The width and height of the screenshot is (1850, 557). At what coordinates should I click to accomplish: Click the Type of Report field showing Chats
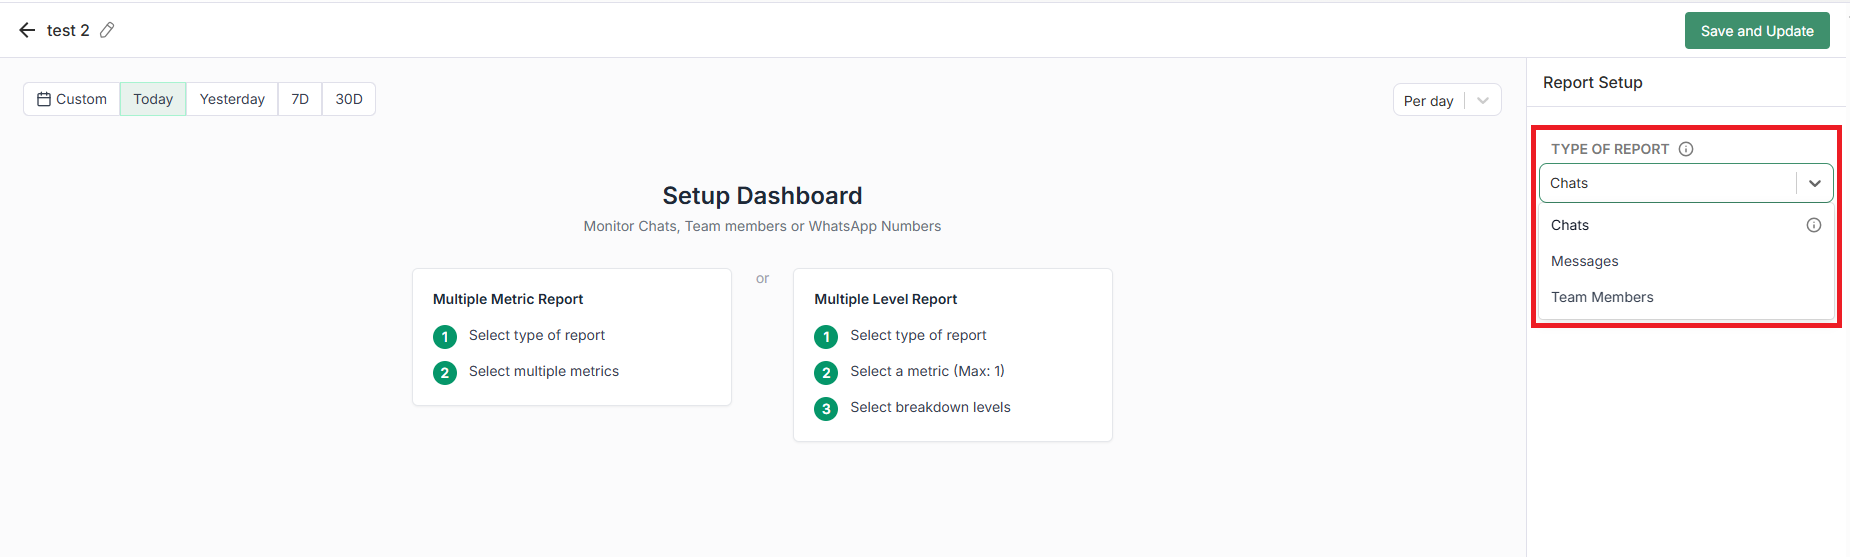(x=1666, y=183)
